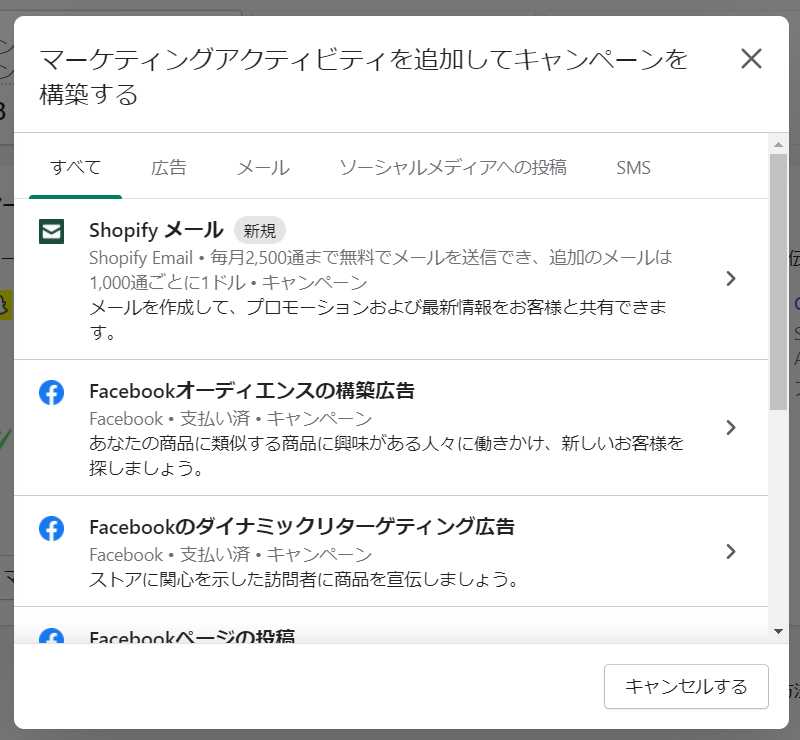This screenshot has width=800, height=740.
Task: Open the SMS tab
Action: coord(633,167)
